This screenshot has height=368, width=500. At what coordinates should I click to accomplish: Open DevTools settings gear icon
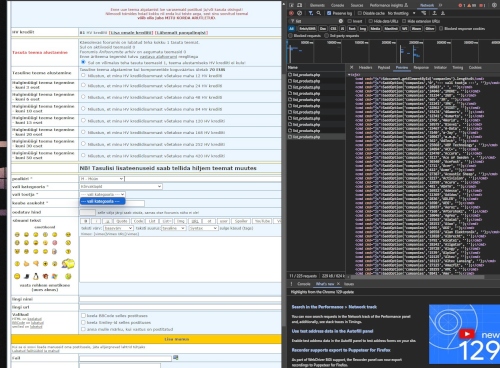(x=494, y=5)
